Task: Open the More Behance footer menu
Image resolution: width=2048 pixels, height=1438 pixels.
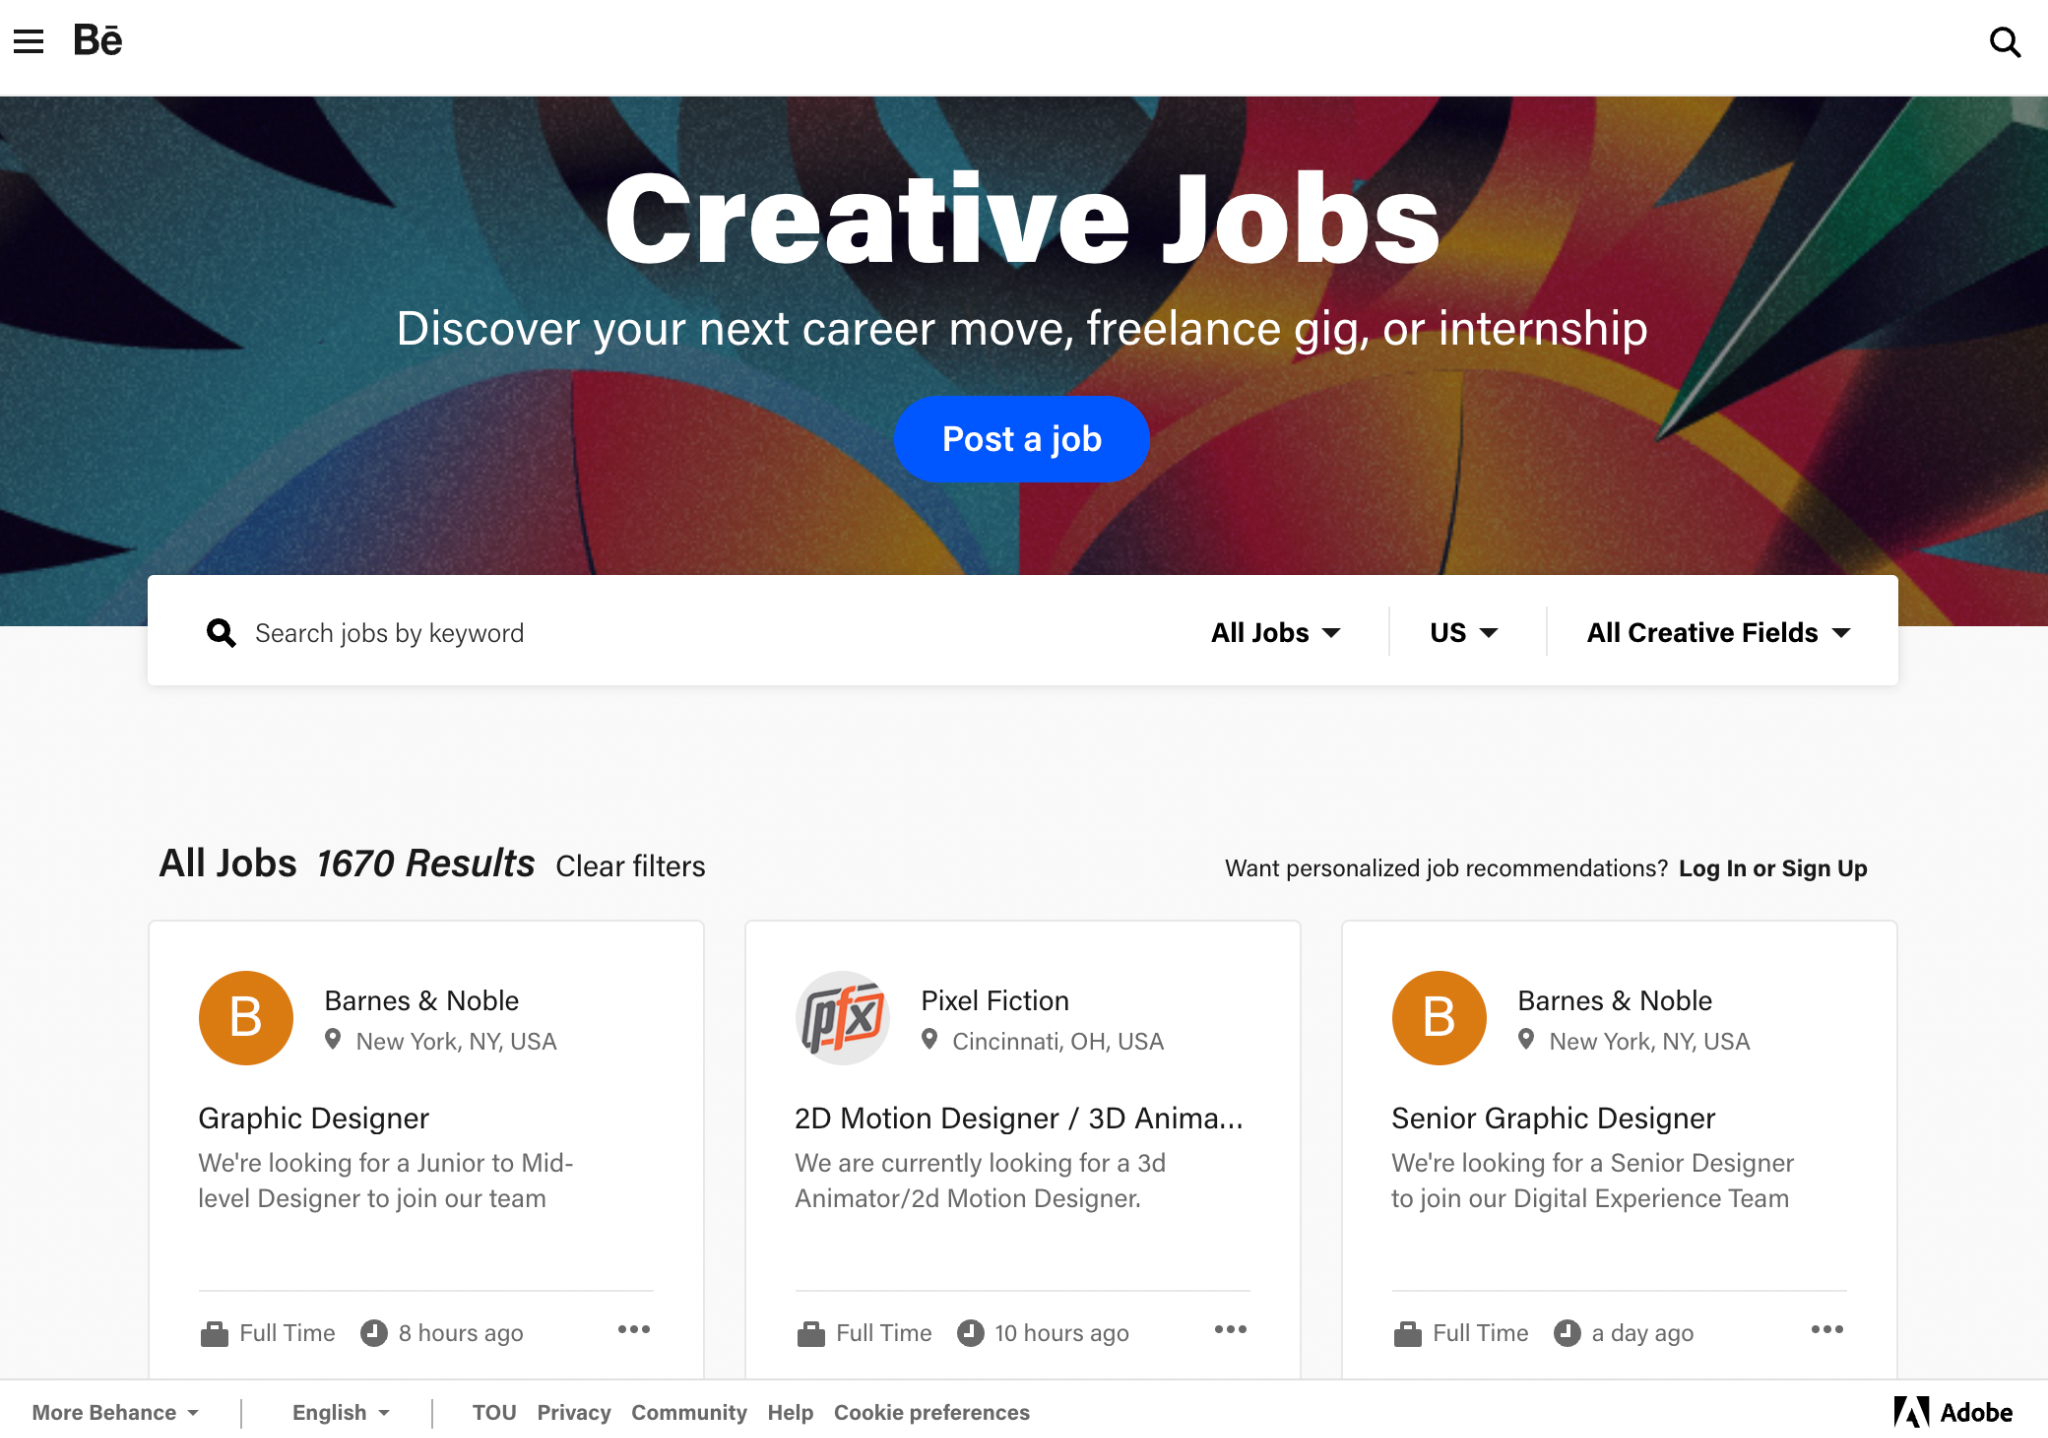Action: (115, 1412)
